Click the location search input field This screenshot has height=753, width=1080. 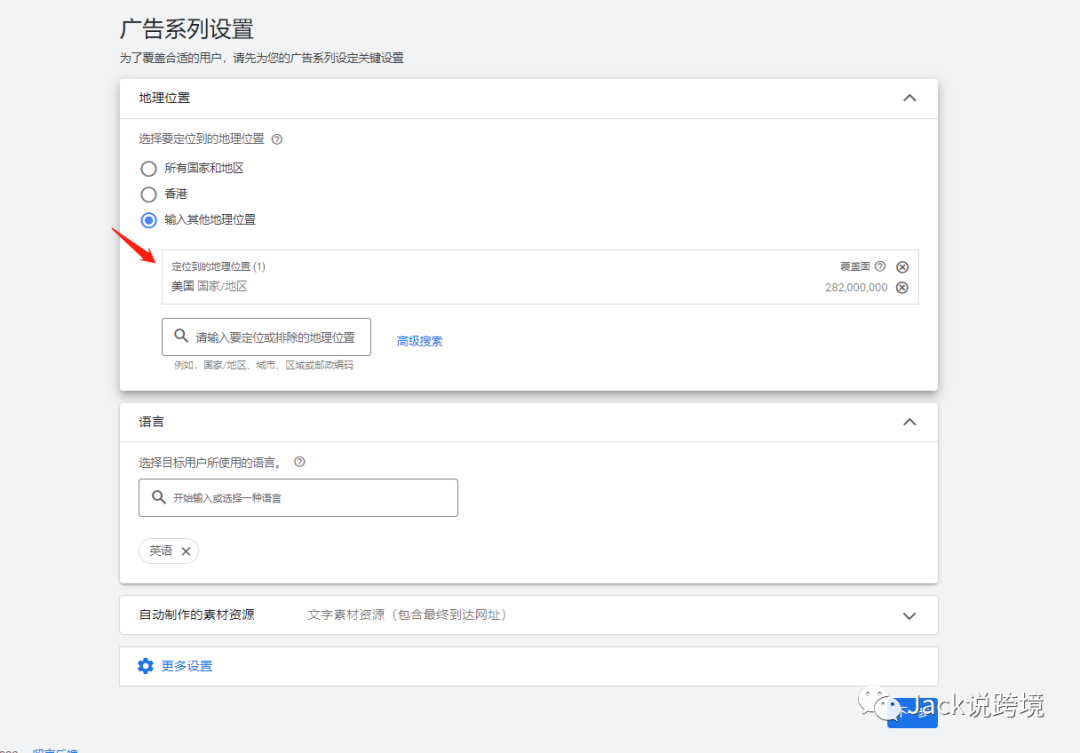tap(266, 337)
